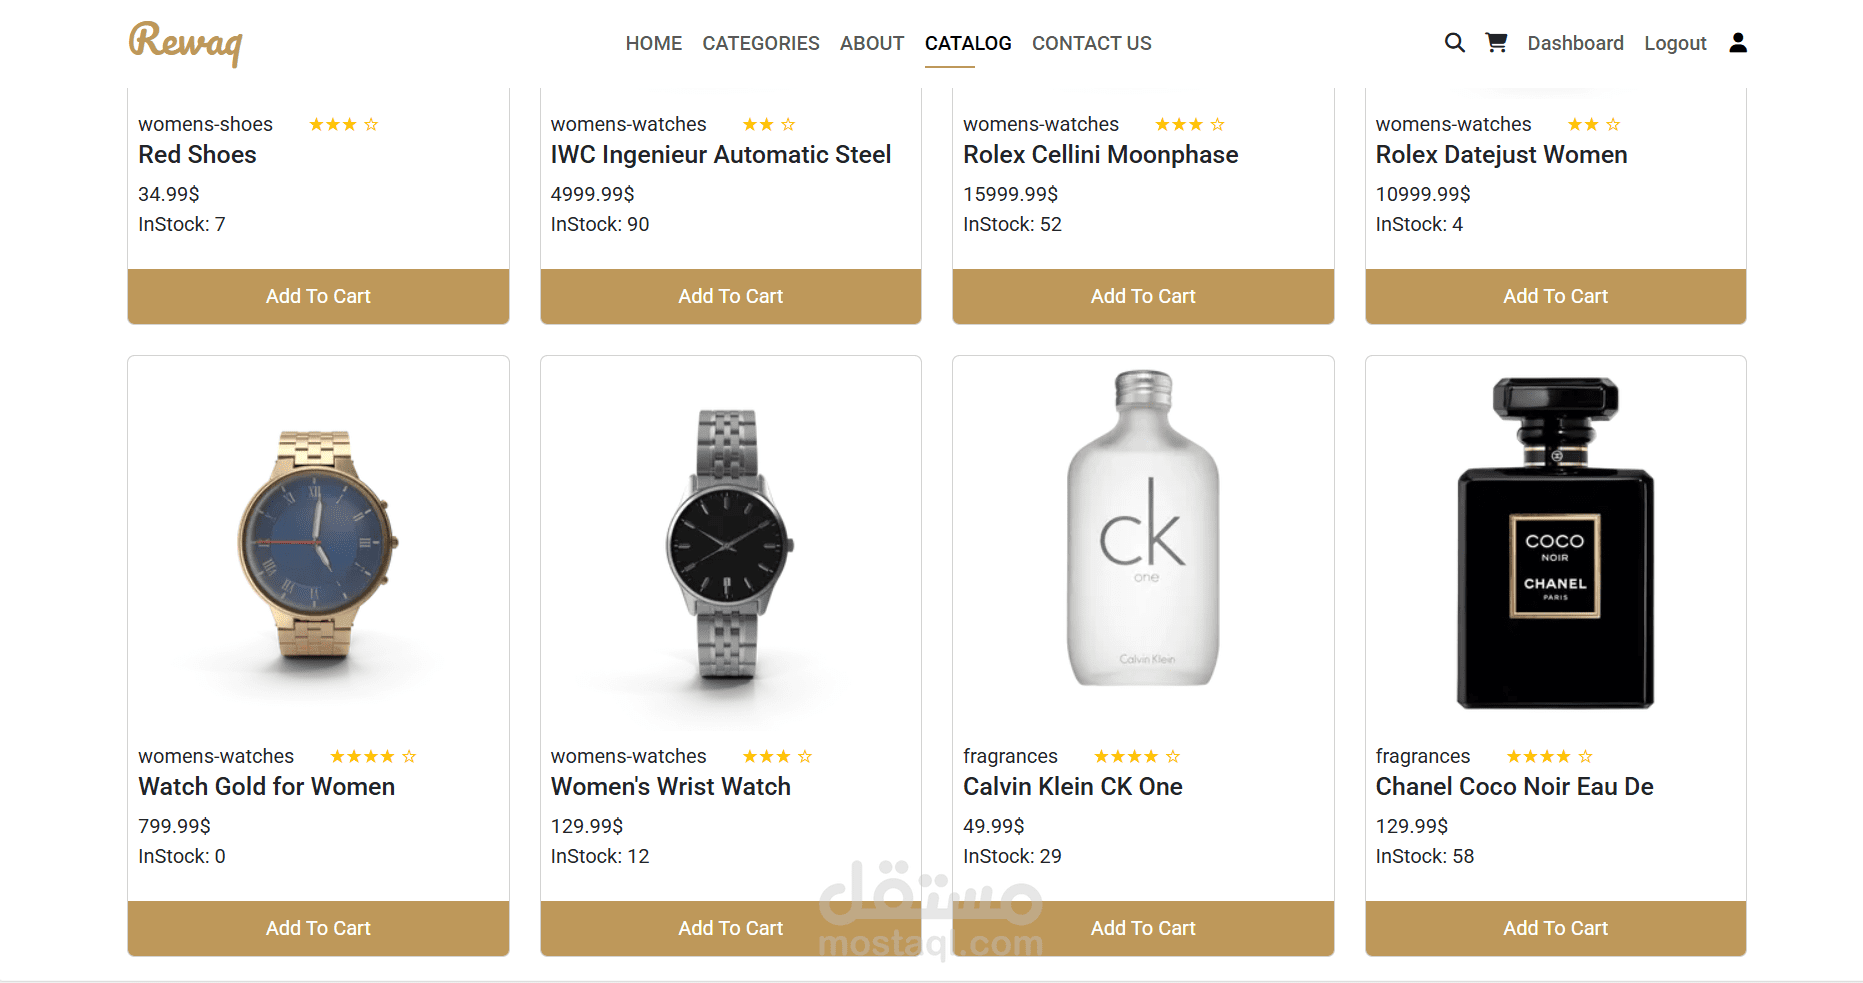Open the About page

click(872, 44)
